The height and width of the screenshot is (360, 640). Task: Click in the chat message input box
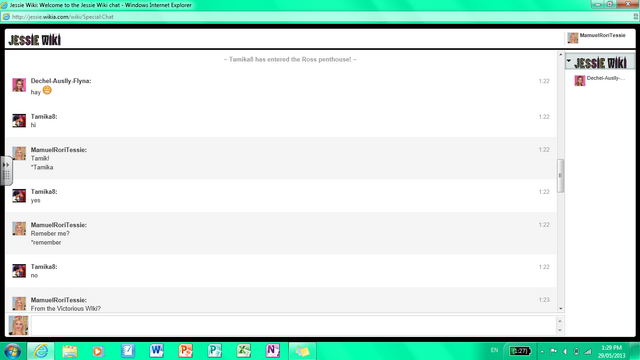294,325
